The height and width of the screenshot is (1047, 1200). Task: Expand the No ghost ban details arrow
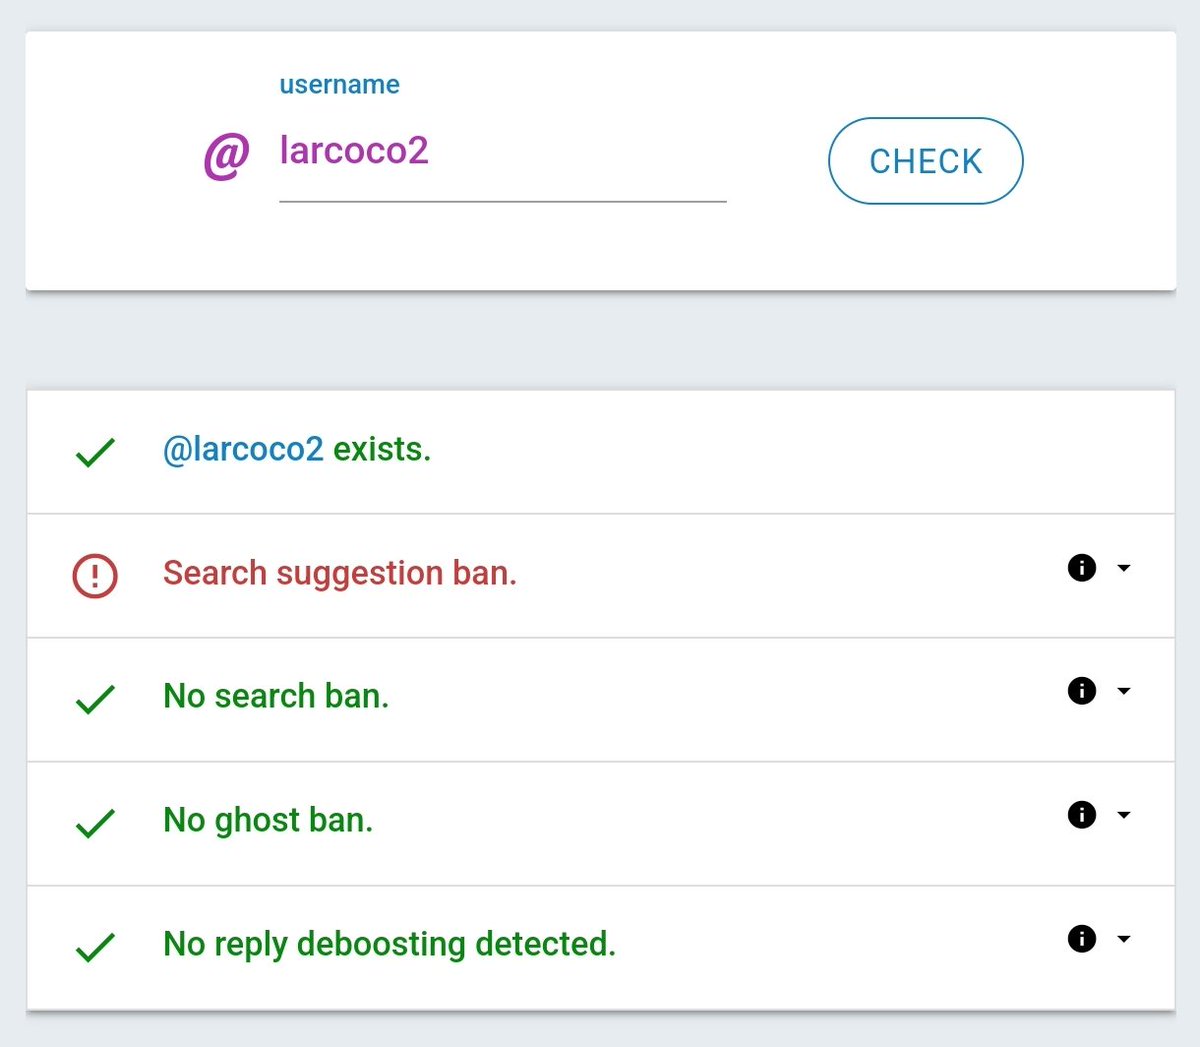click(1124, 815)
